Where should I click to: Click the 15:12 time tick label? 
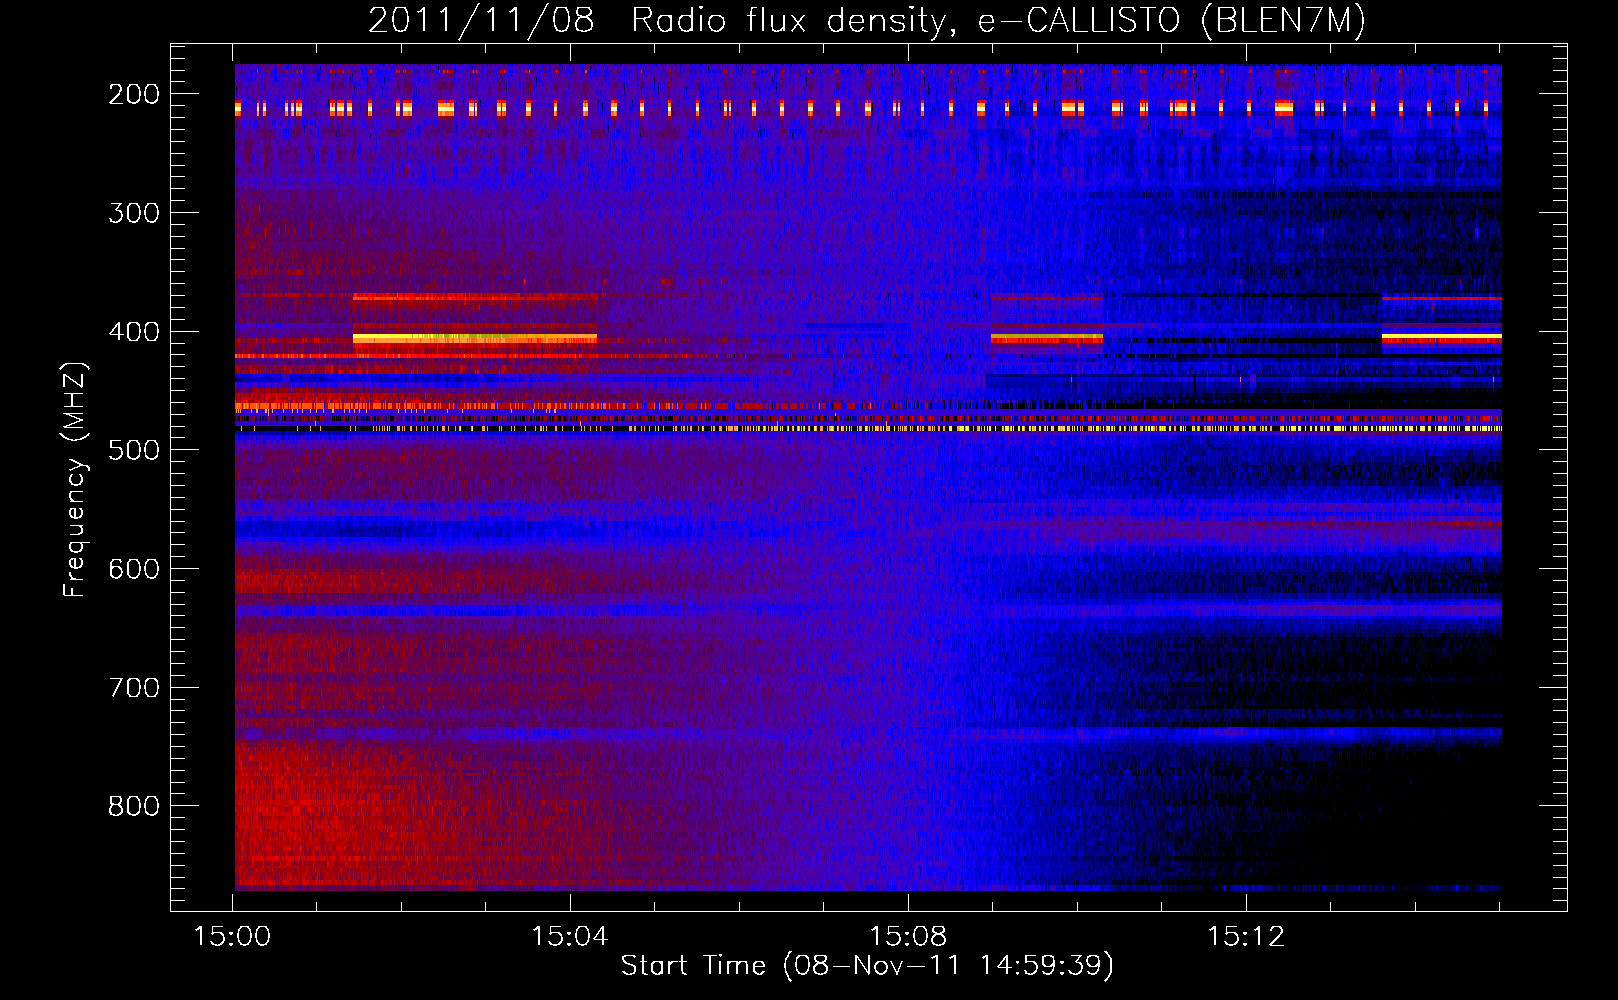(1246, 936)
